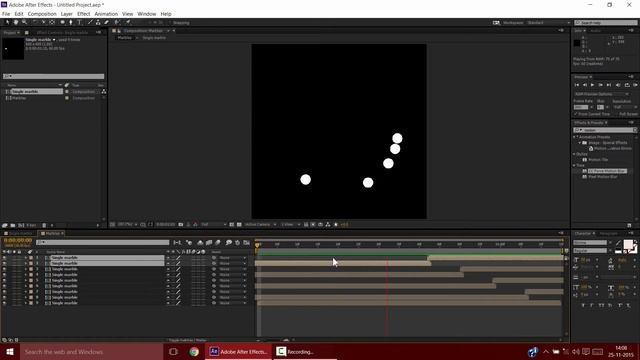Select the Puppet Pin tool

click(128, 22)
